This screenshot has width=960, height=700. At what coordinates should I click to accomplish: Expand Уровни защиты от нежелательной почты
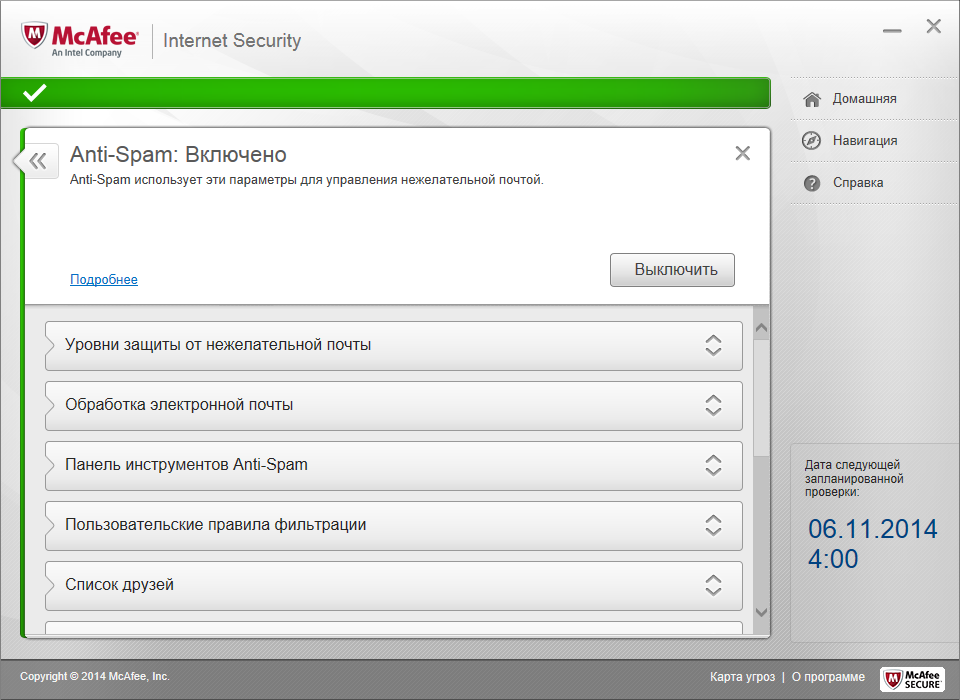(x=713, y=345)
